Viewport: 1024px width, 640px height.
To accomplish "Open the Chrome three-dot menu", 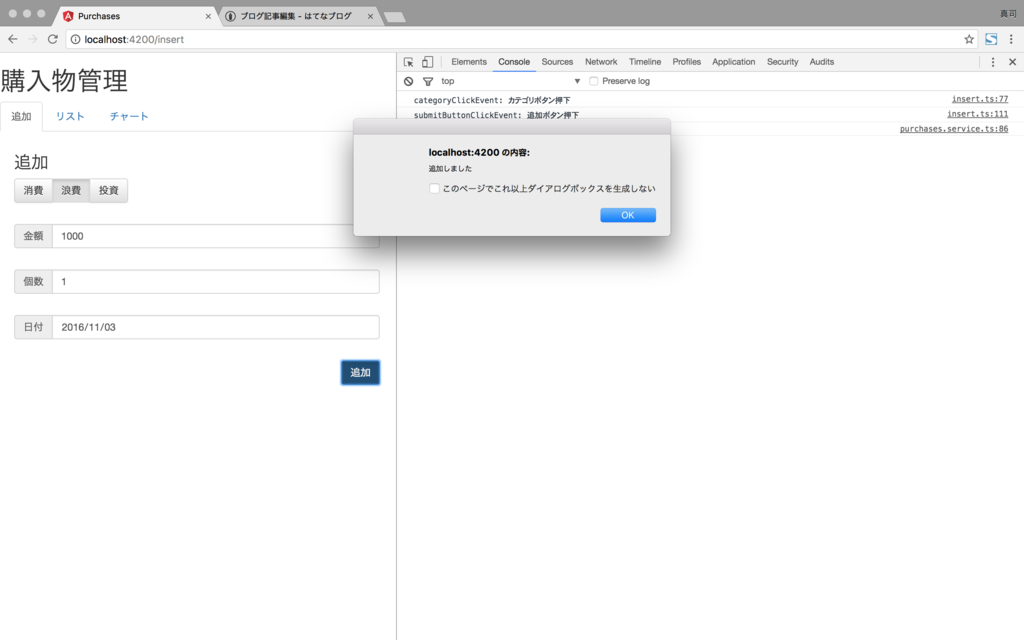I will (x=1011, y=39).
